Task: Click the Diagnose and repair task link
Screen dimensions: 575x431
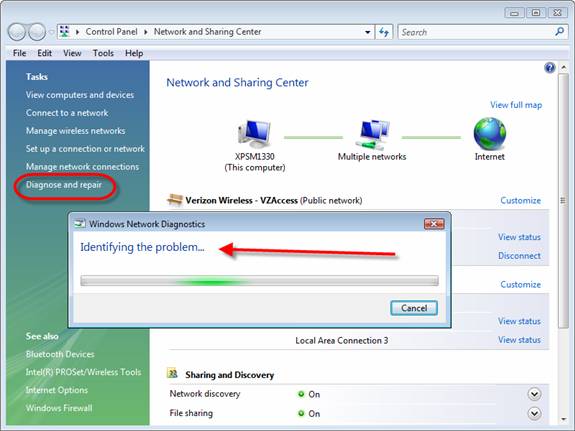Action: coord(64,185)
